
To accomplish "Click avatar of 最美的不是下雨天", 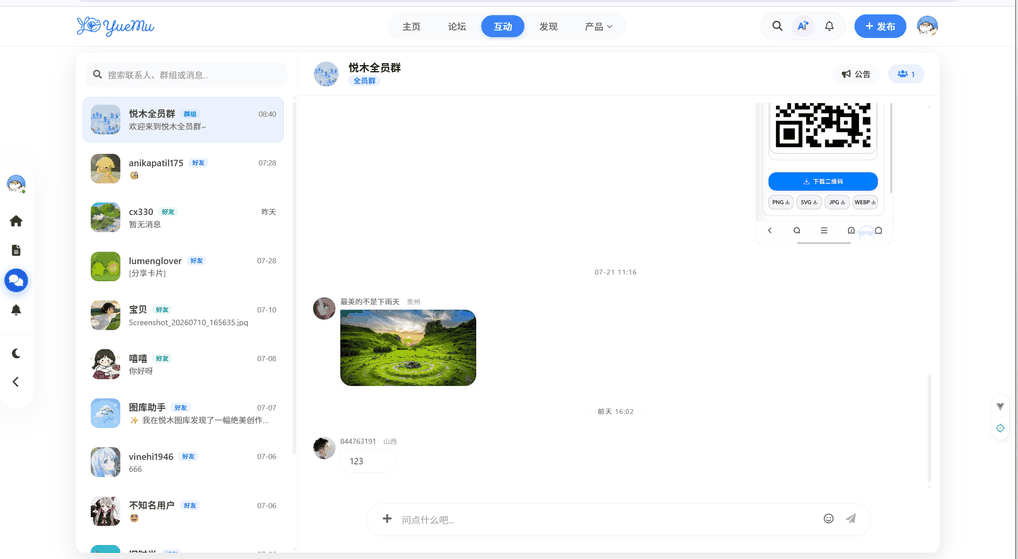I will click(x=324, y=308).
